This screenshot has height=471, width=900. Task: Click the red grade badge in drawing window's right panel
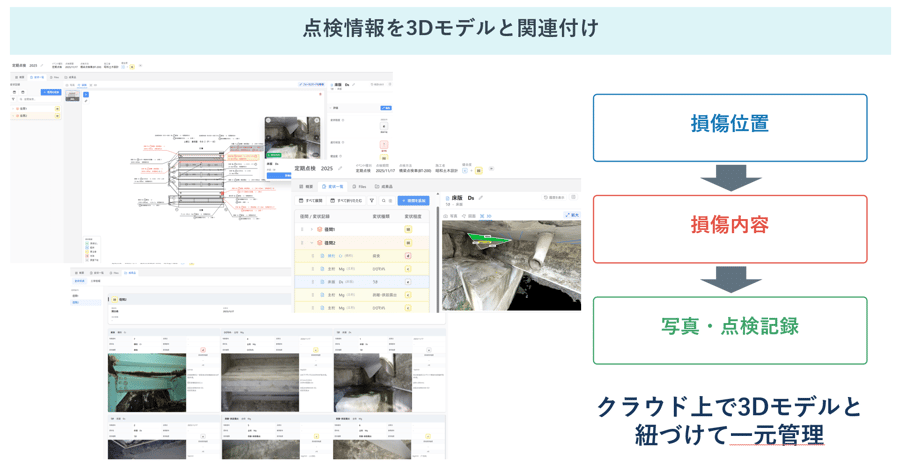click(x=384, y=145)
